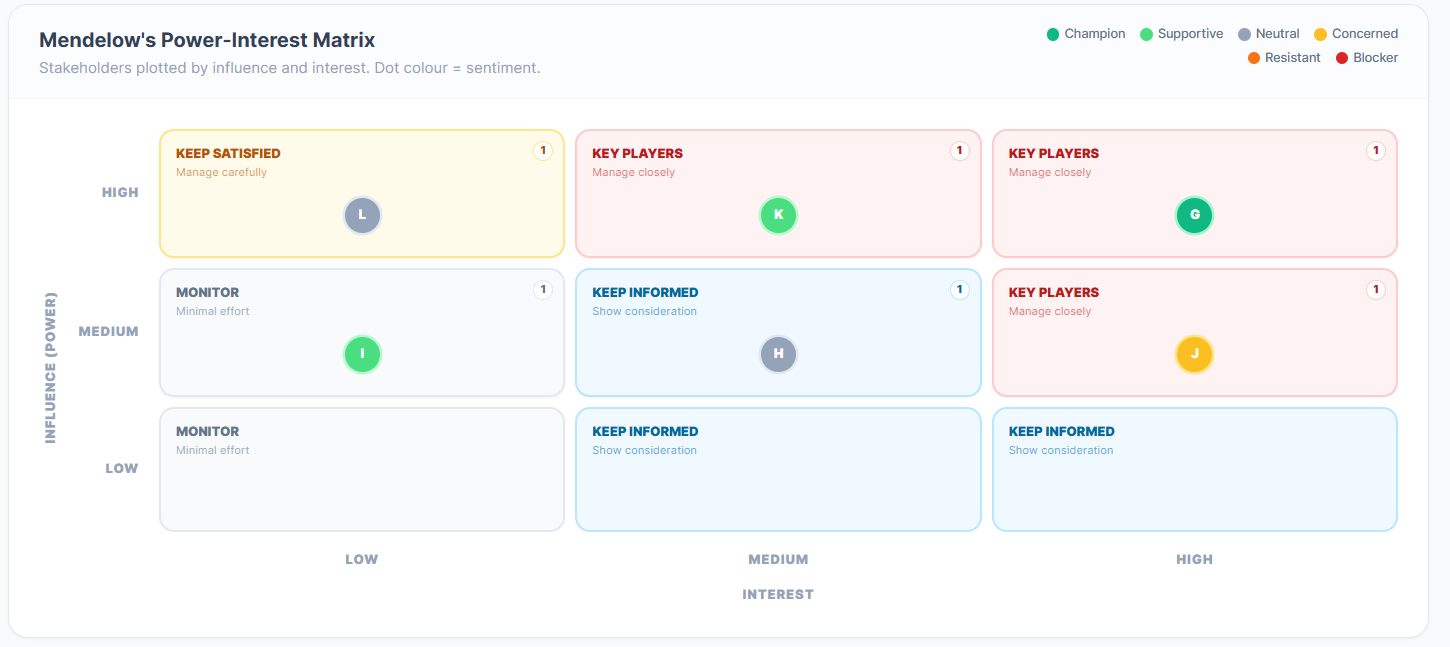Click the Neutral legend colour dot
The image size is (1450, 647).
1244,34
